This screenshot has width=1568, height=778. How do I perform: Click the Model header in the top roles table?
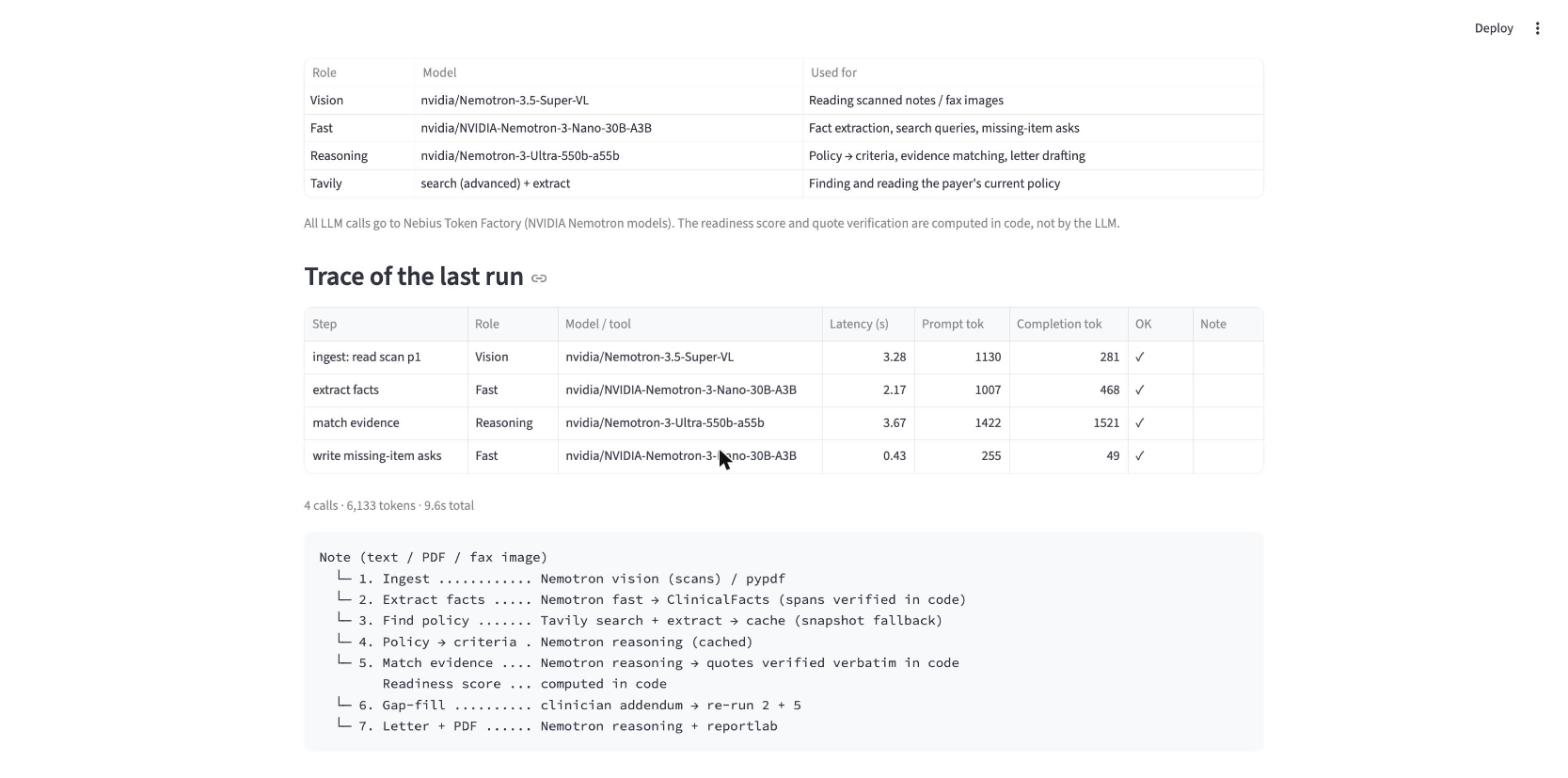coord(608,73)
